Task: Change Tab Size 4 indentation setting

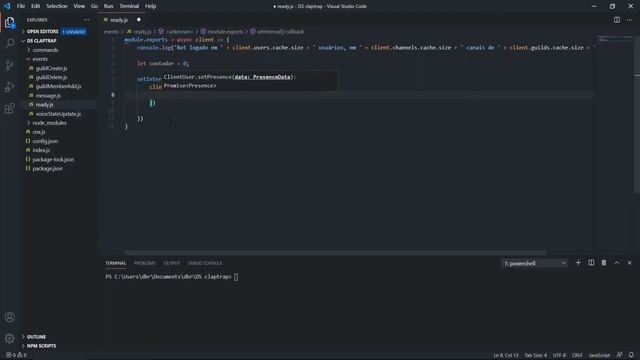Action: point(536,355)
